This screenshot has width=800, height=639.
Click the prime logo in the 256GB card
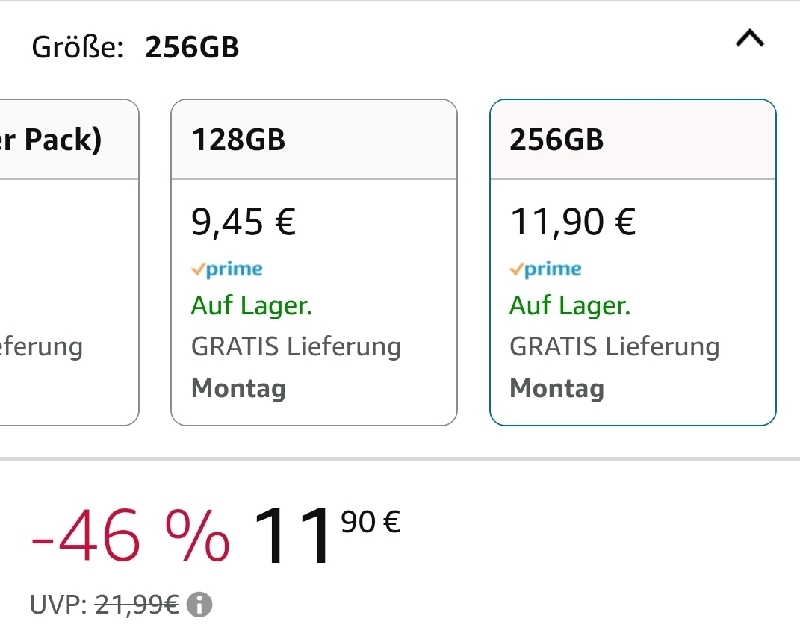(545, 269)
